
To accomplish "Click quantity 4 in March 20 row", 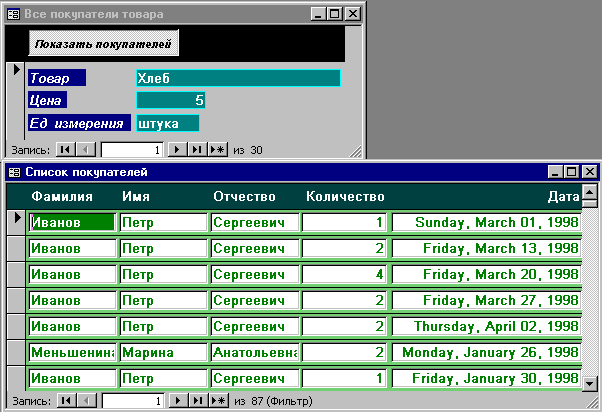I will point(344,275).
